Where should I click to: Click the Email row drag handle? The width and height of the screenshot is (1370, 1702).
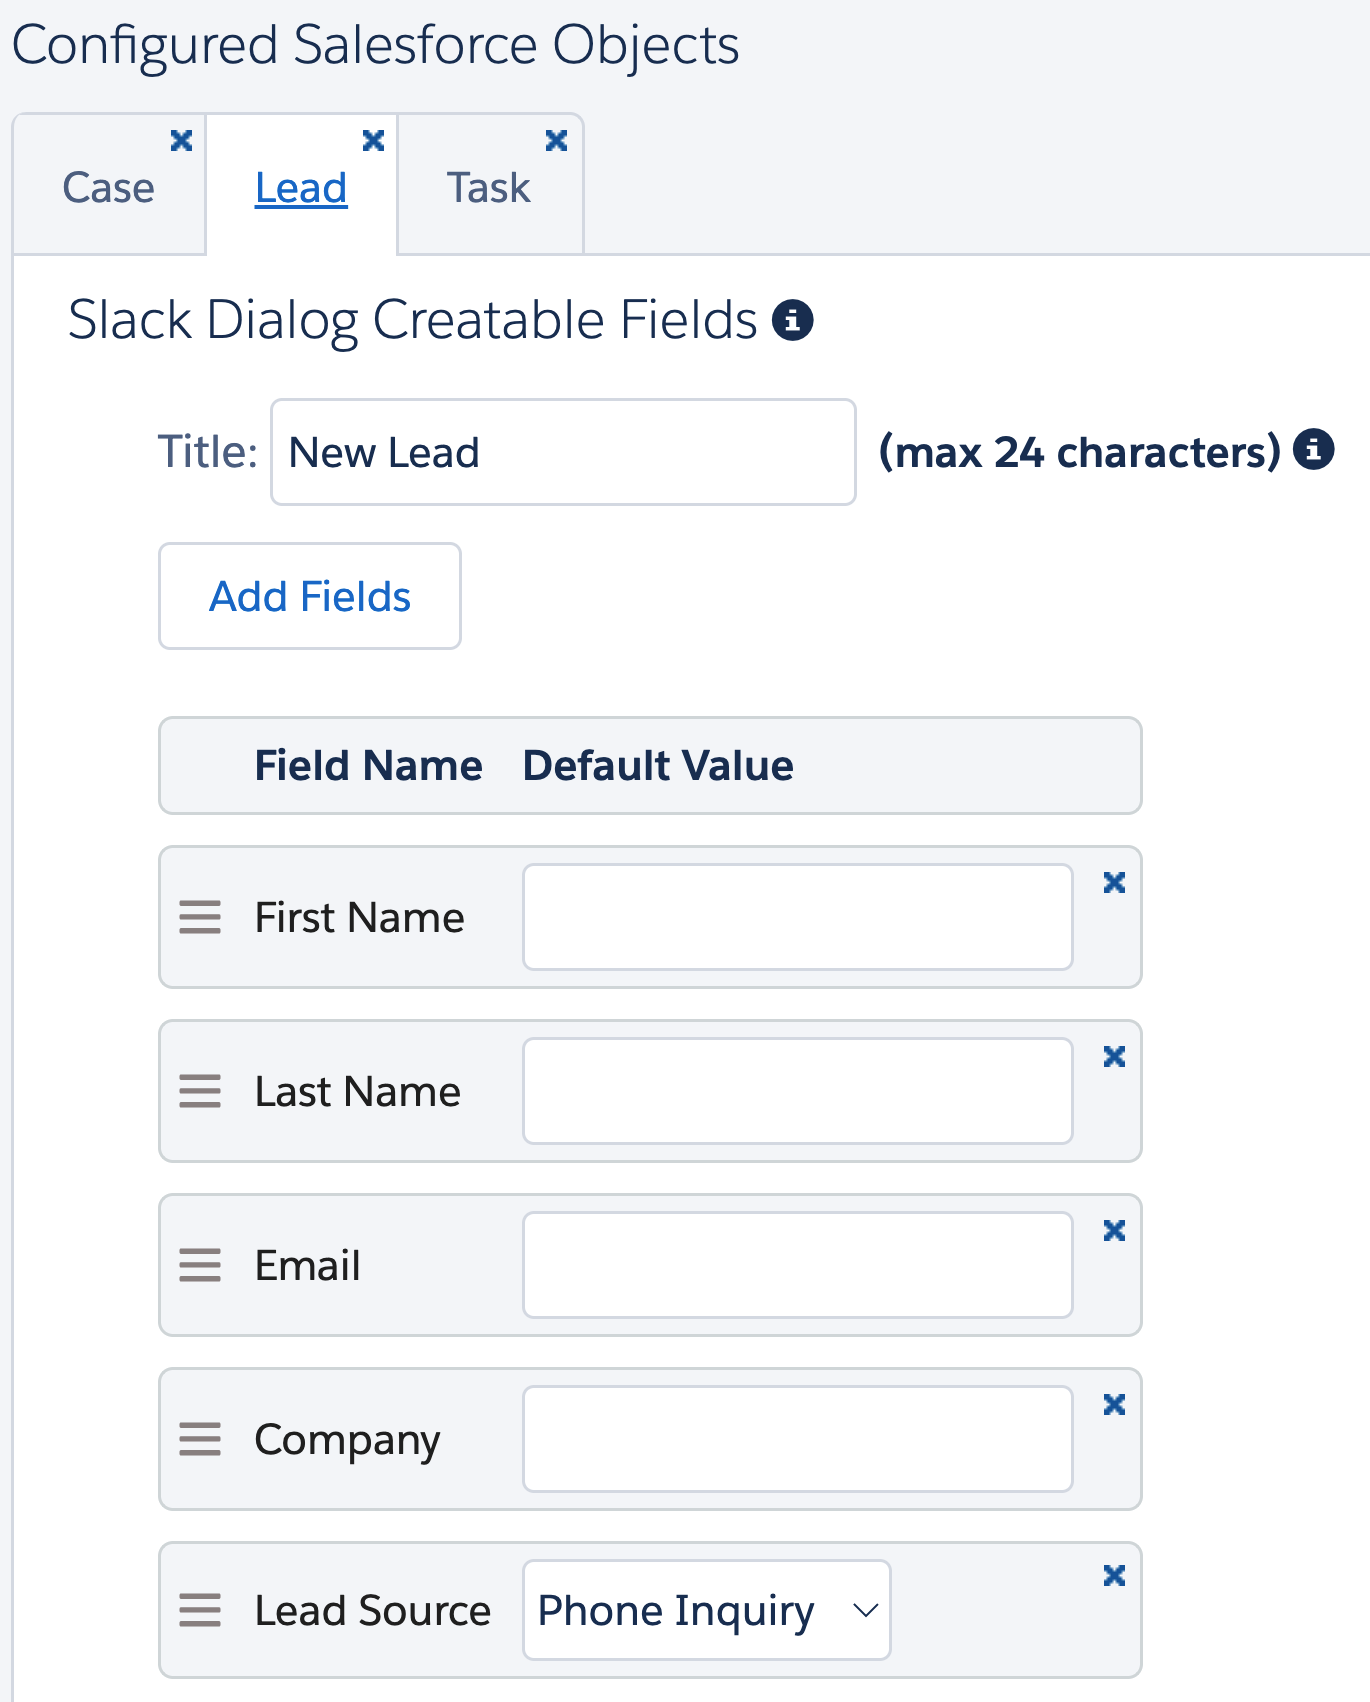(x=200, y=1265)
